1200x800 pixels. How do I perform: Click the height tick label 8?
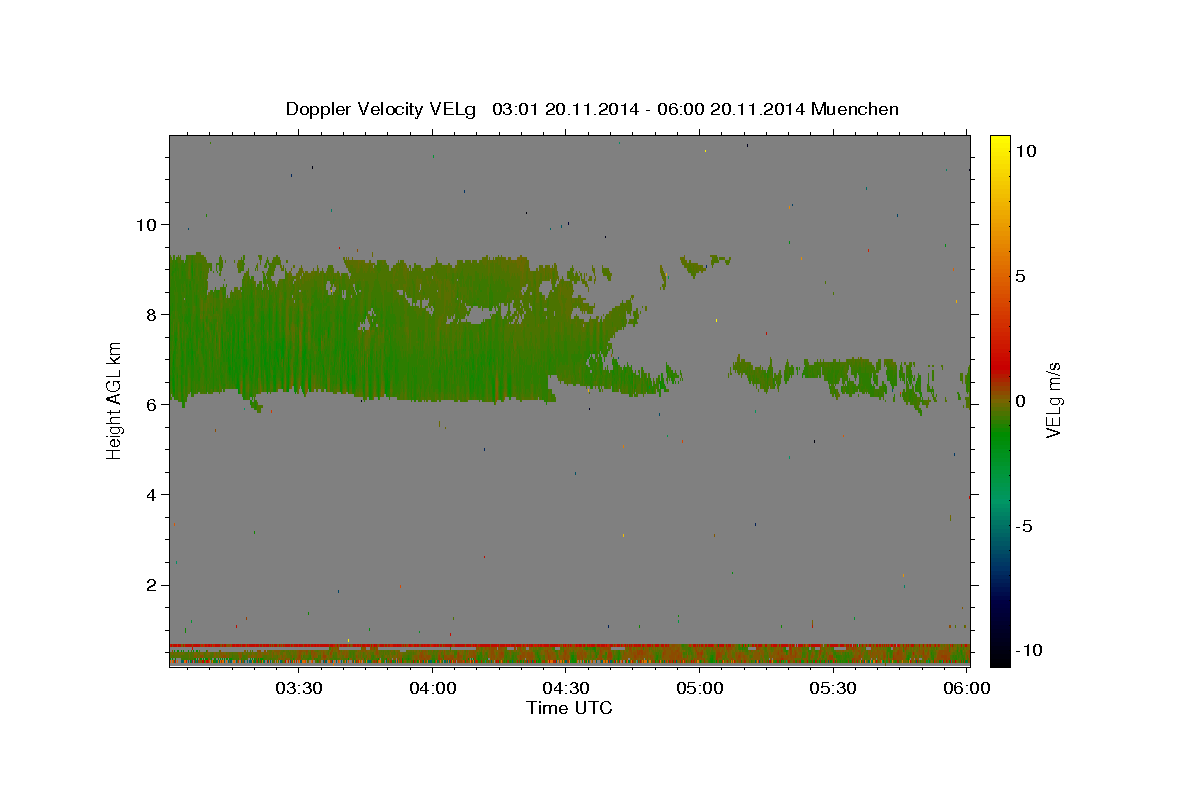pyautogui.click(x=151, y=315)
